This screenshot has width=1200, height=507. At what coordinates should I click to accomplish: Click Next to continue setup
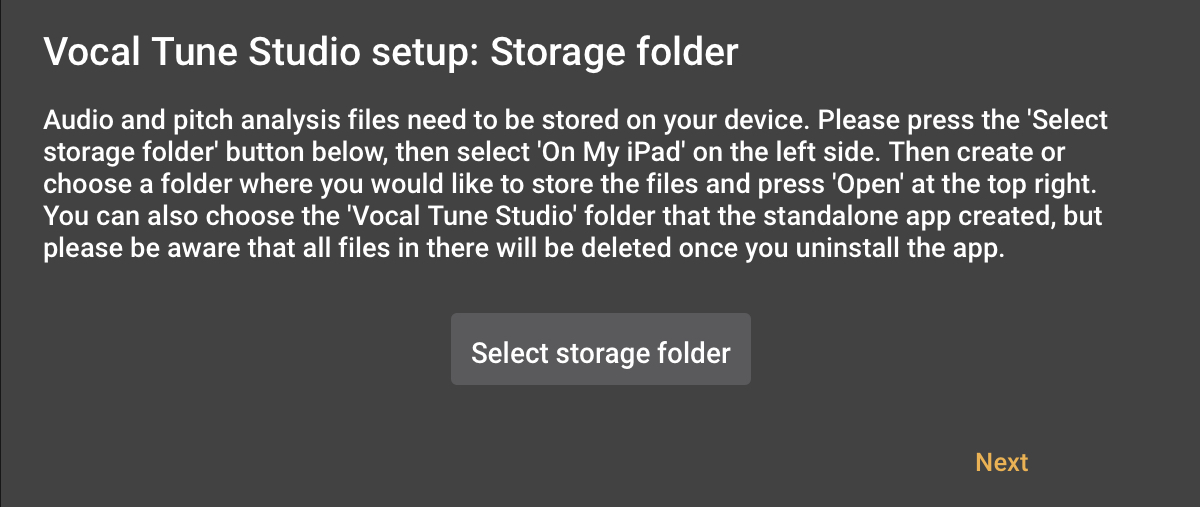[1001, 462]
